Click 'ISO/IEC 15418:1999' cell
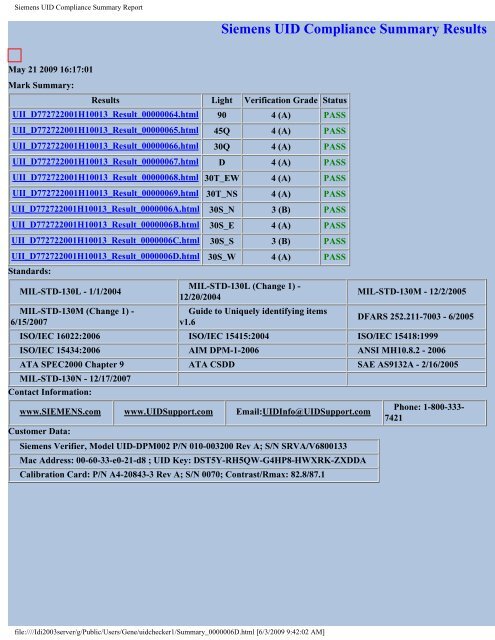Viewport: 495px width, 640px height. [417, 336]
